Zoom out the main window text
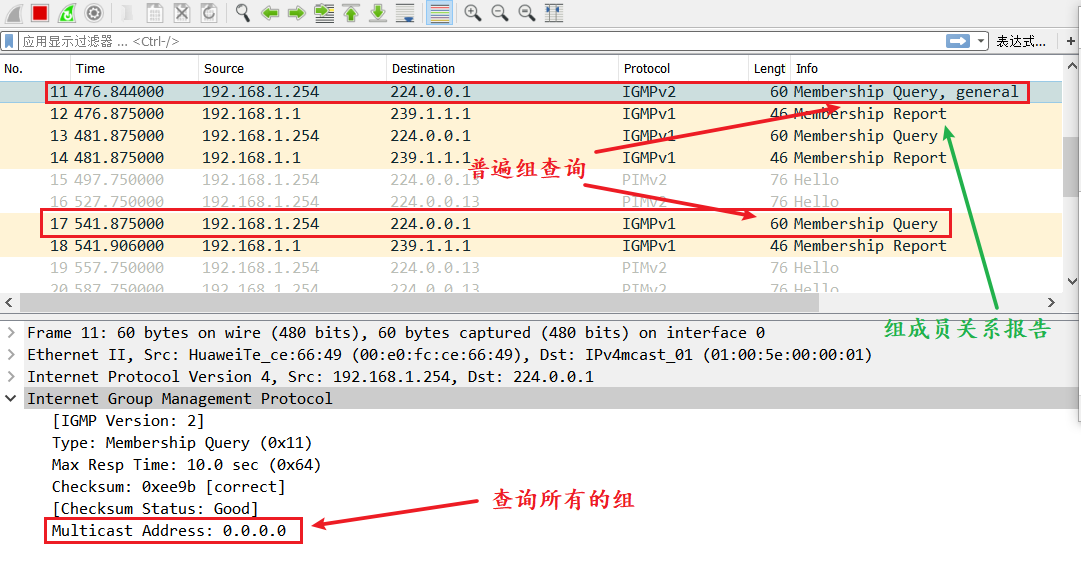1081x580 pixels. click(x=500, y=12)
